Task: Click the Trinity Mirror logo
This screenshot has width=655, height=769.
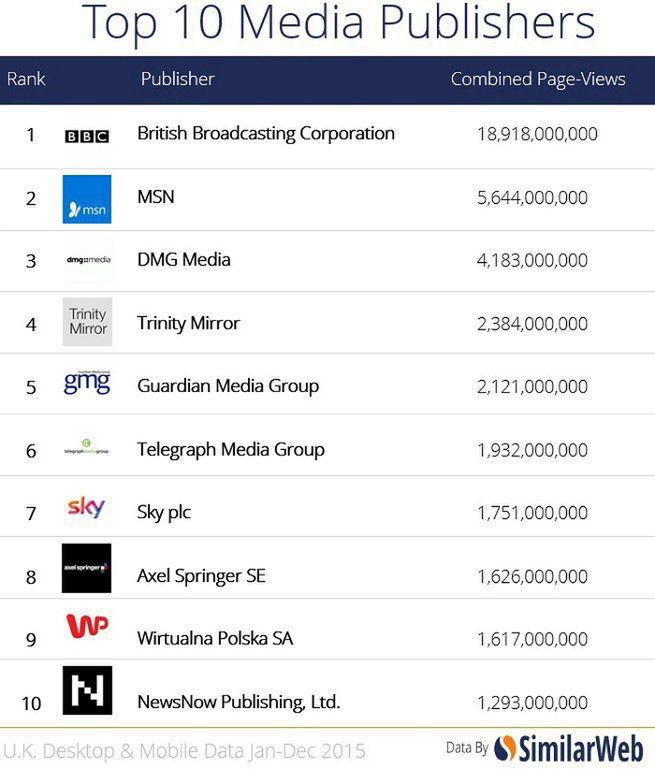Action: [x=87, y=322]
